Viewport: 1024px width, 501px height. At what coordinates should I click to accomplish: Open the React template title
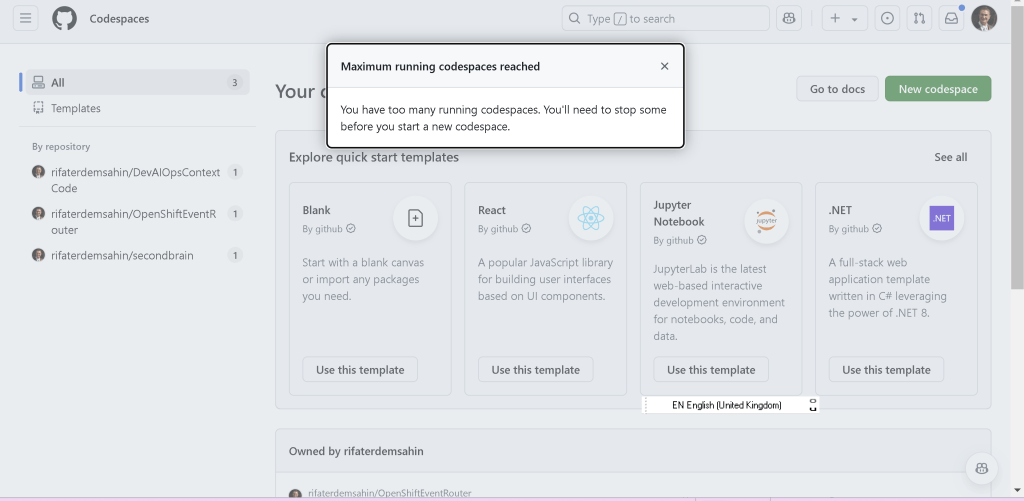pyautogui.click(x=492, y=210)
